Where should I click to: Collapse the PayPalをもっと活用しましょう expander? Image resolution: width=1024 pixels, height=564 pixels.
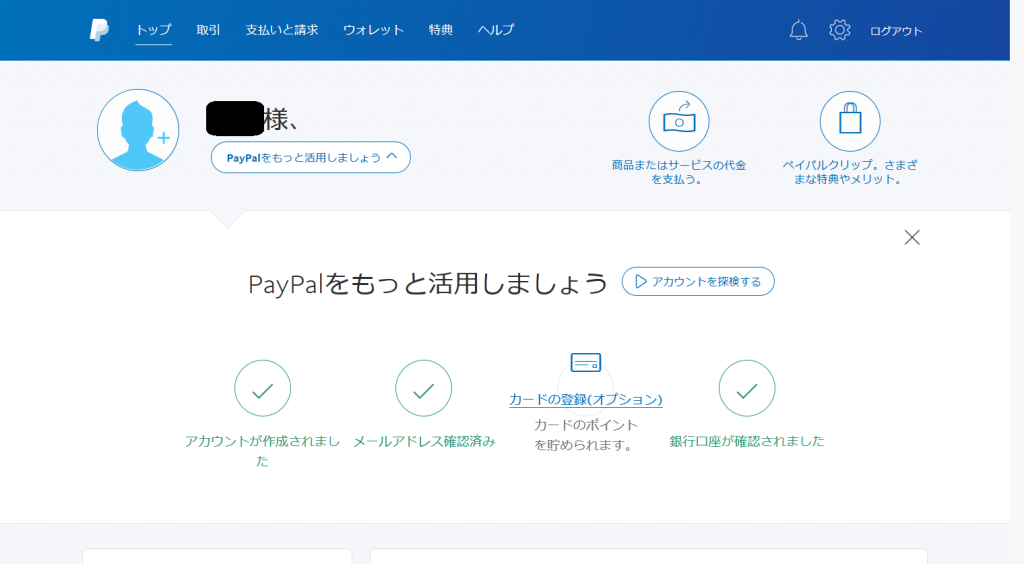[310, 157]
